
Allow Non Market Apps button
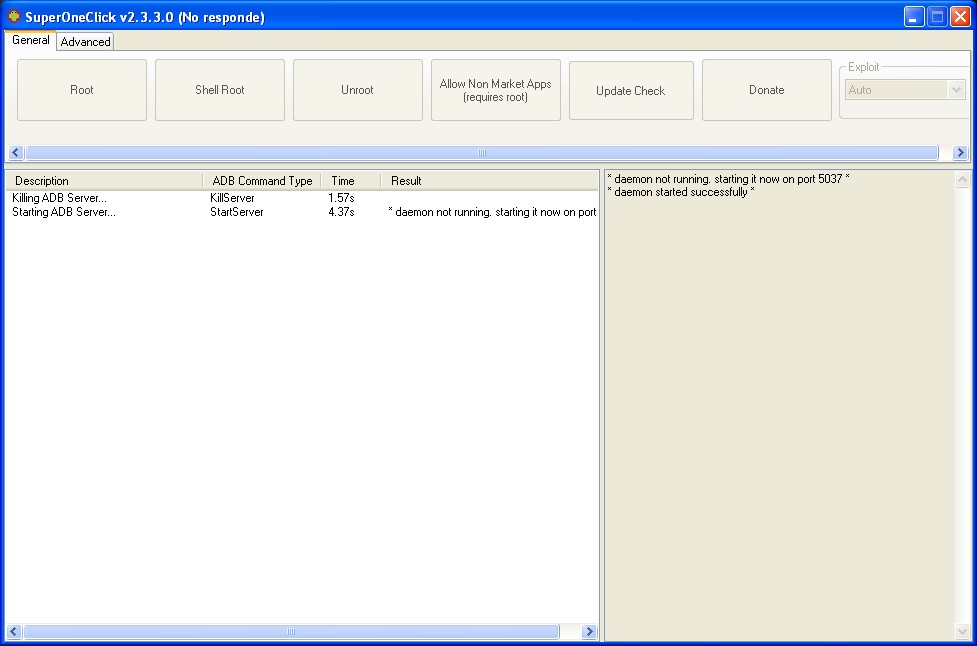496,90
